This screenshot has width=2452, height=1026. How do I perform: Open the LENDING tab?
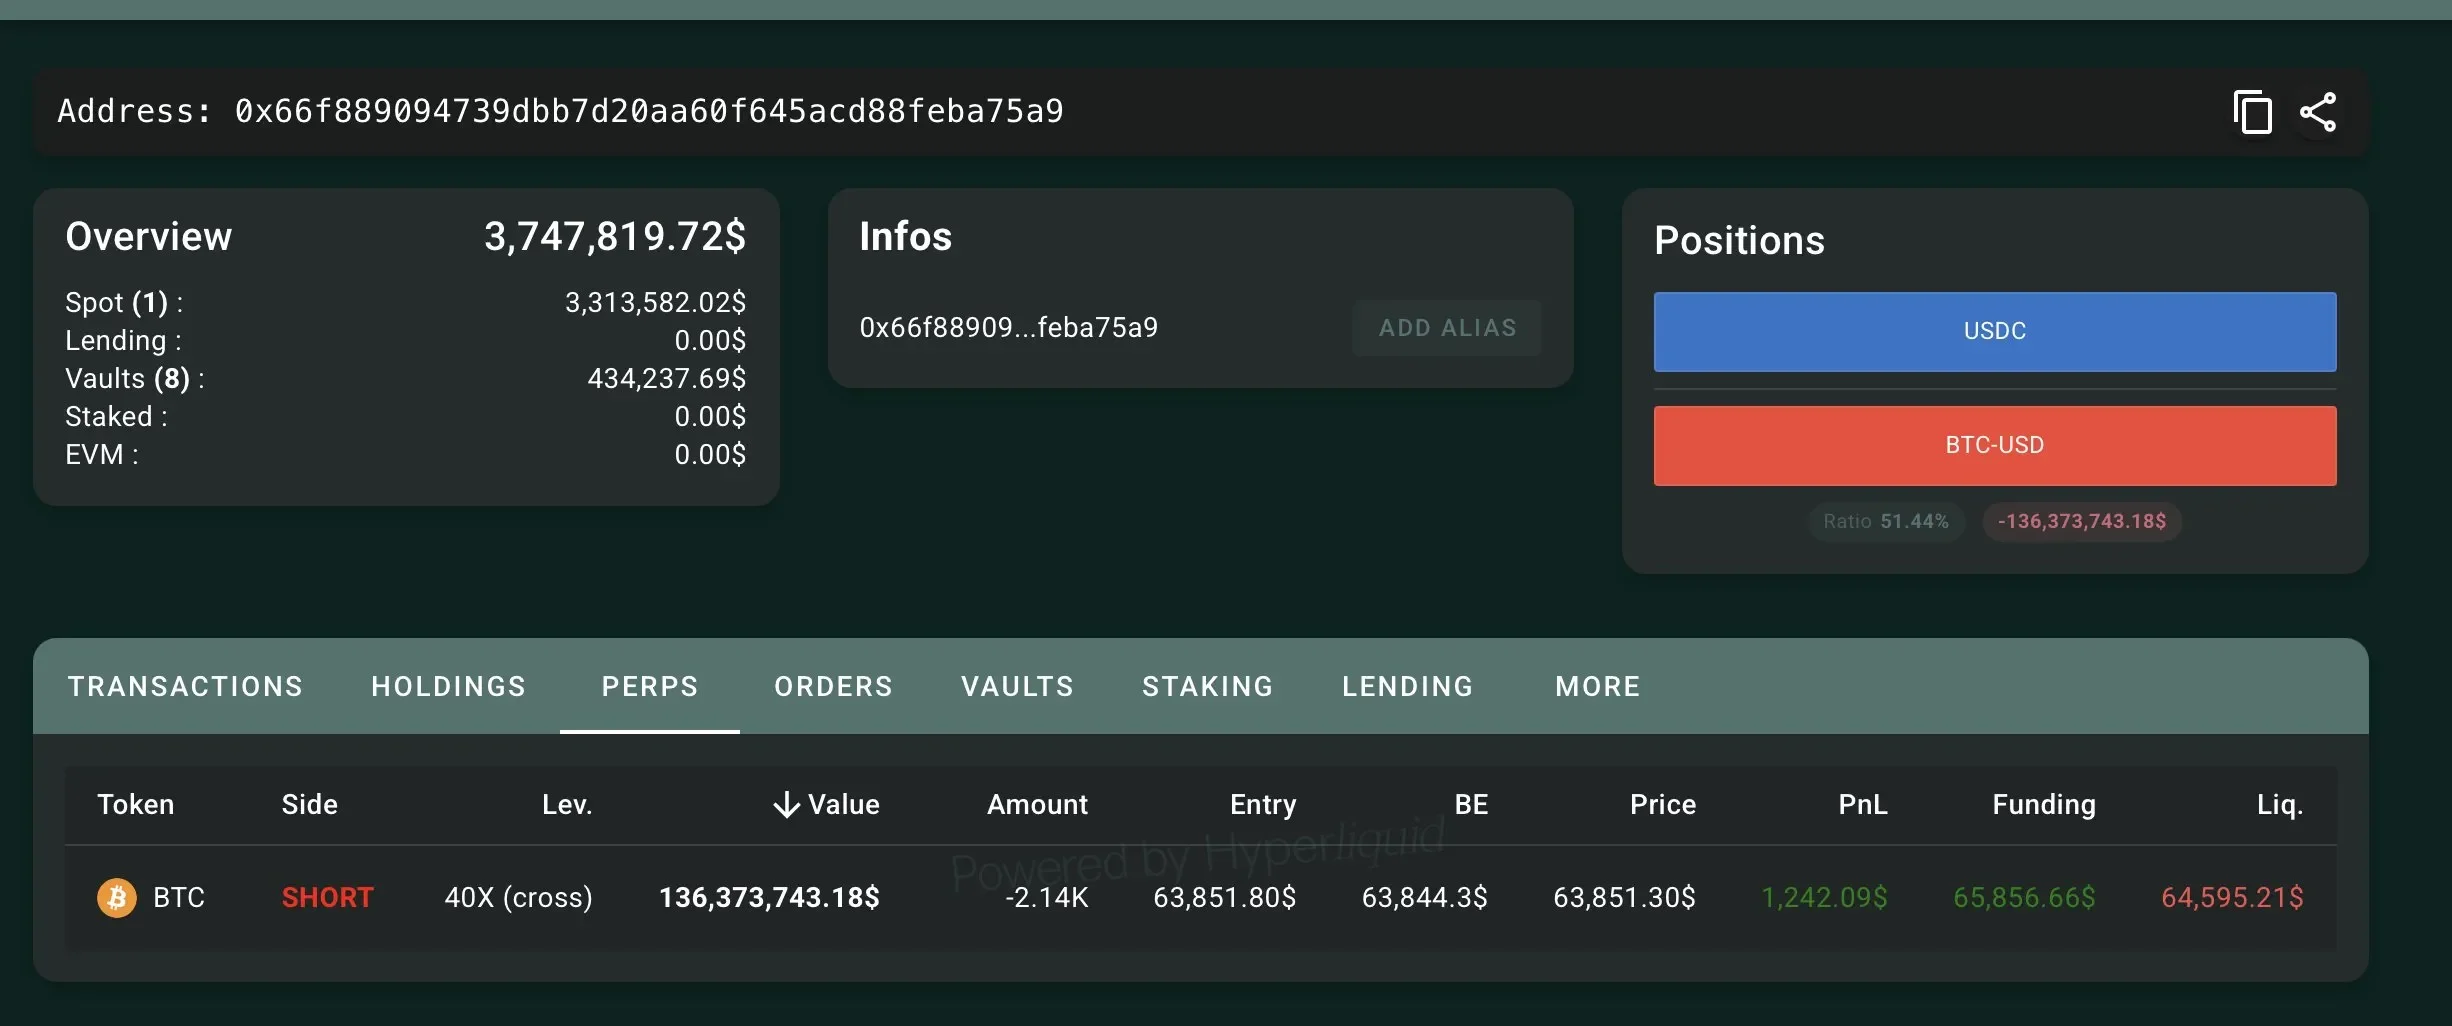pos(1408,686)
